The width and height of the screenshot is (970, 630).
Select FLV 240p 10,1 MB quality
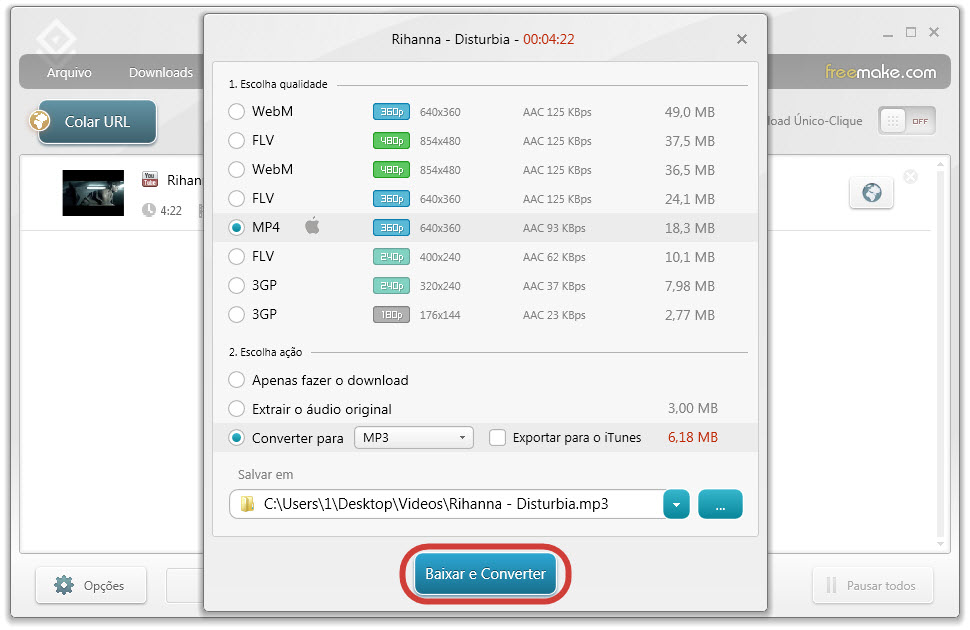pos(236,257)
